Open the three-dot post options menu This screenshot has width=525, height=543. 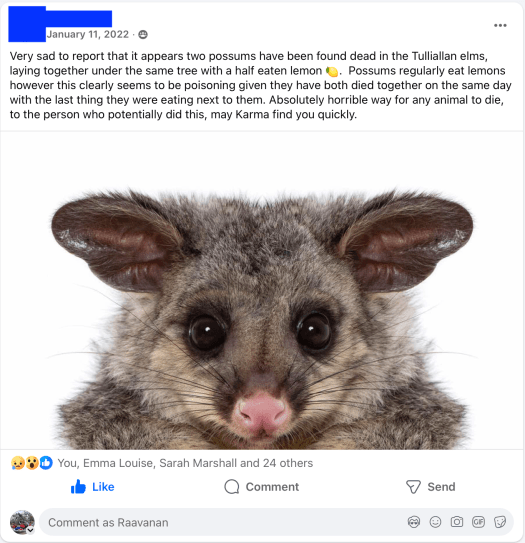[x=500, y=25]
